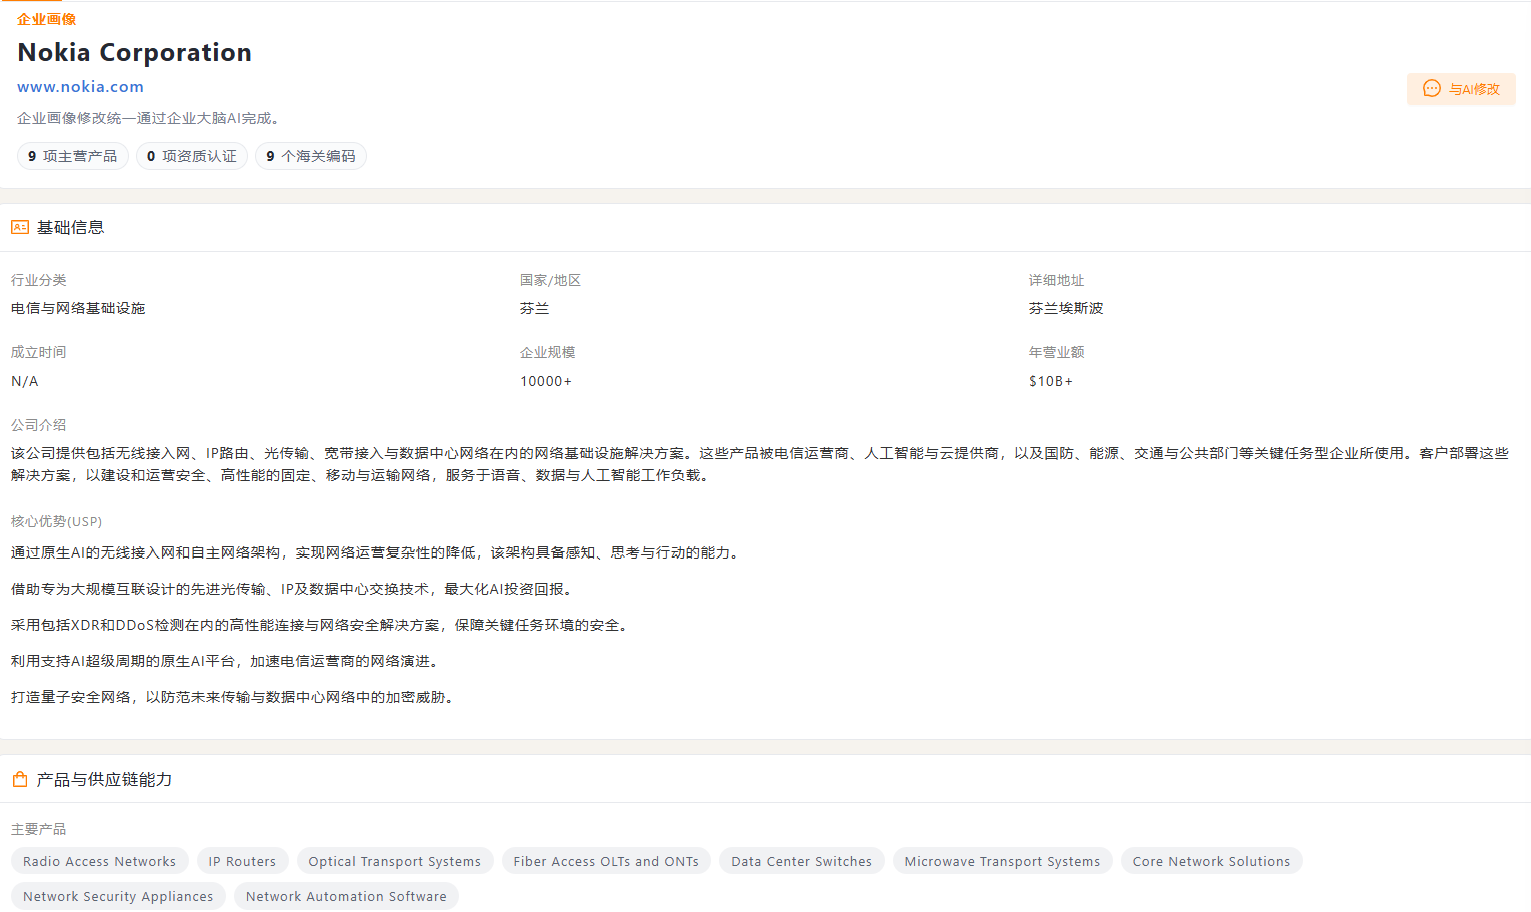The height and width of the screenshot is (912, 1531).
Task: Click the Network Security Appliances tag
Action: point(118,896)
